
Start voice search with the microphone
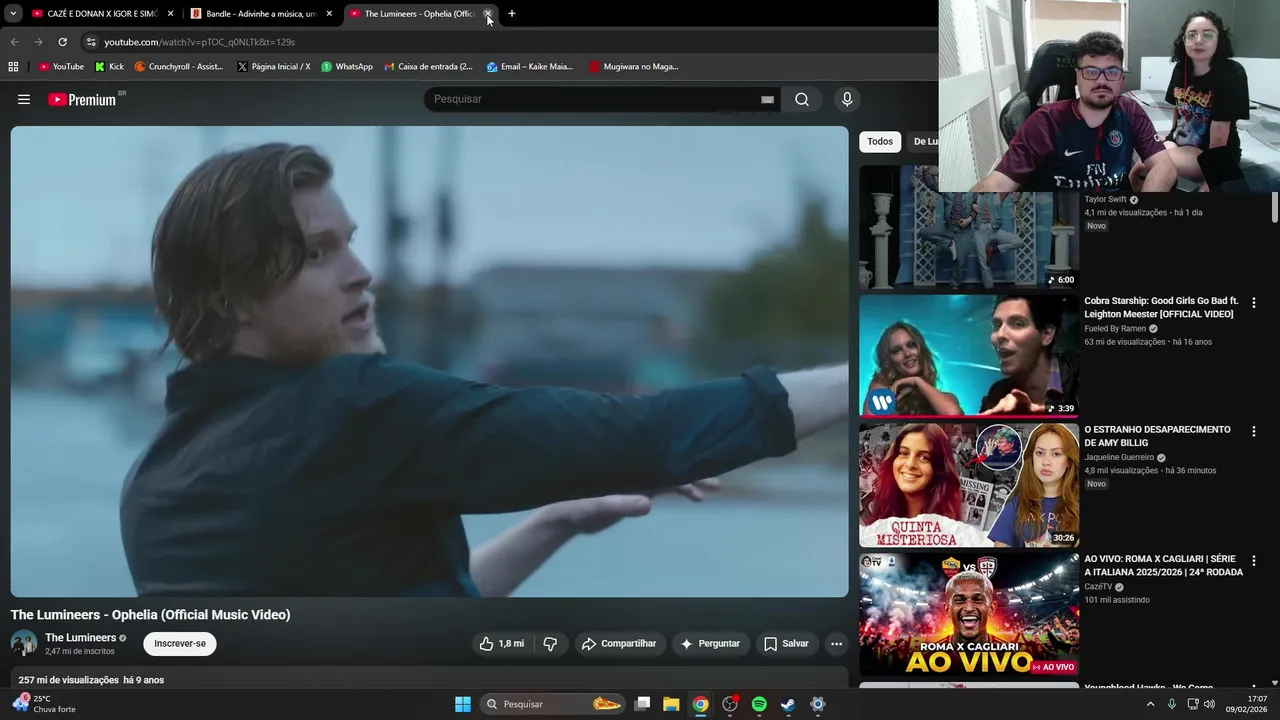(x=847, y=99)
